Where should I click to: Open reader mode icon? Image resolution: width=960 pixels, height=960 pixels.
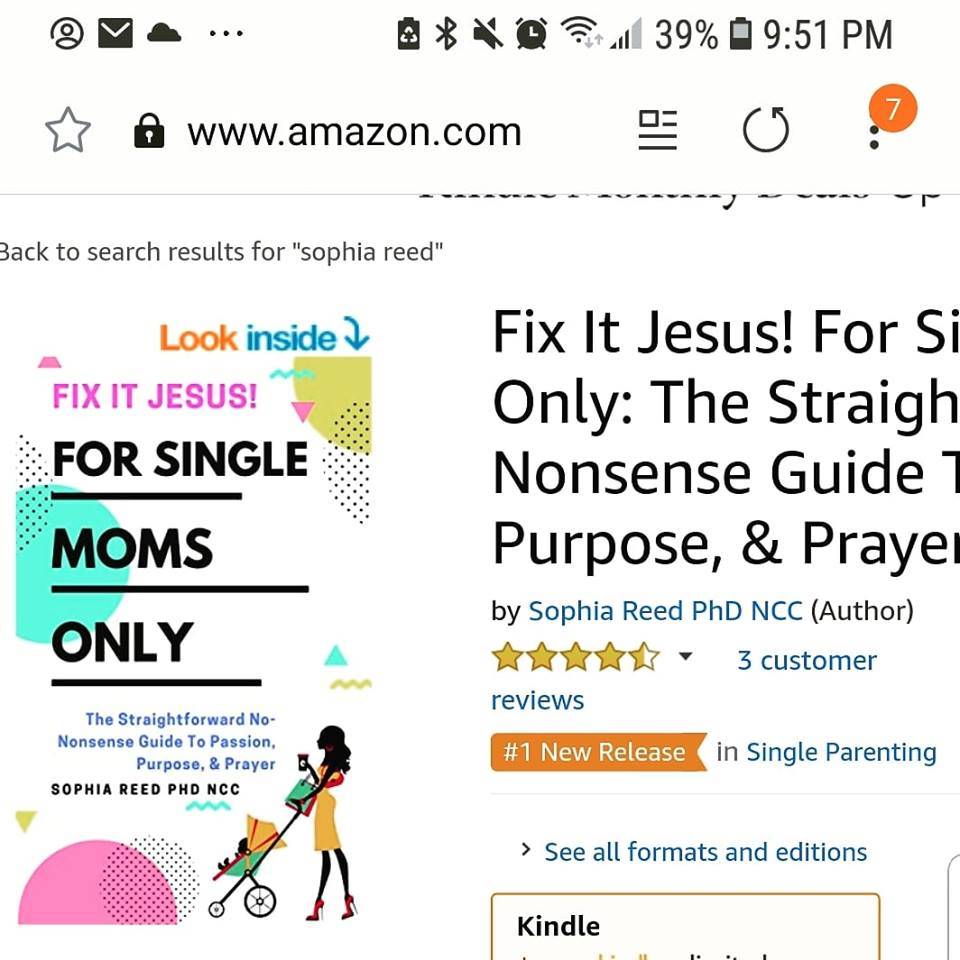coord(658,130)
